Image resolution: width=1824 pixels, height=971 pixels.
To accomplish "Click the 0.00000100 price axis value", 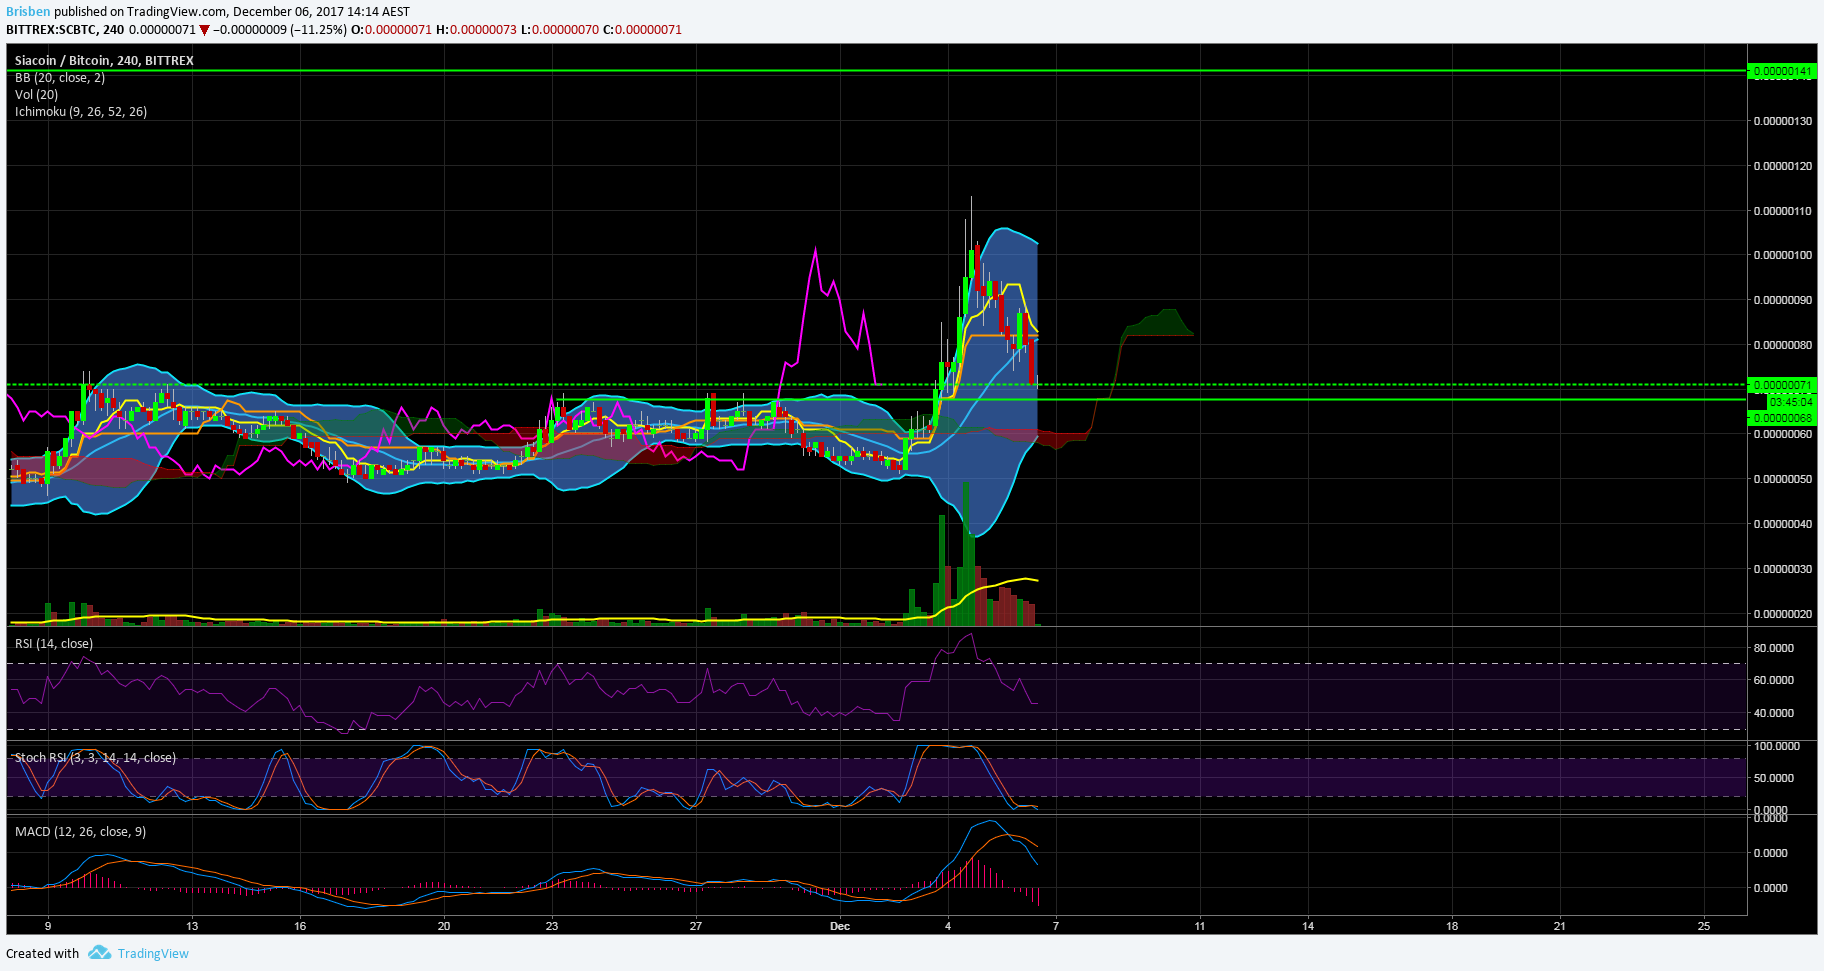I will click(x=1782, y=255).
